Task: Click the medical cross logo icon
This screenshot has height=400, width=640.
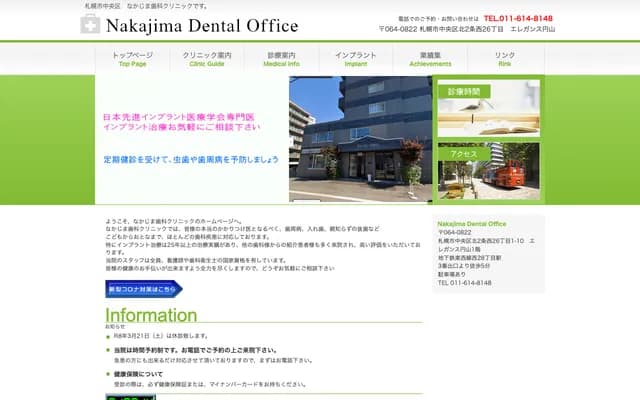Action: (90, 25)
